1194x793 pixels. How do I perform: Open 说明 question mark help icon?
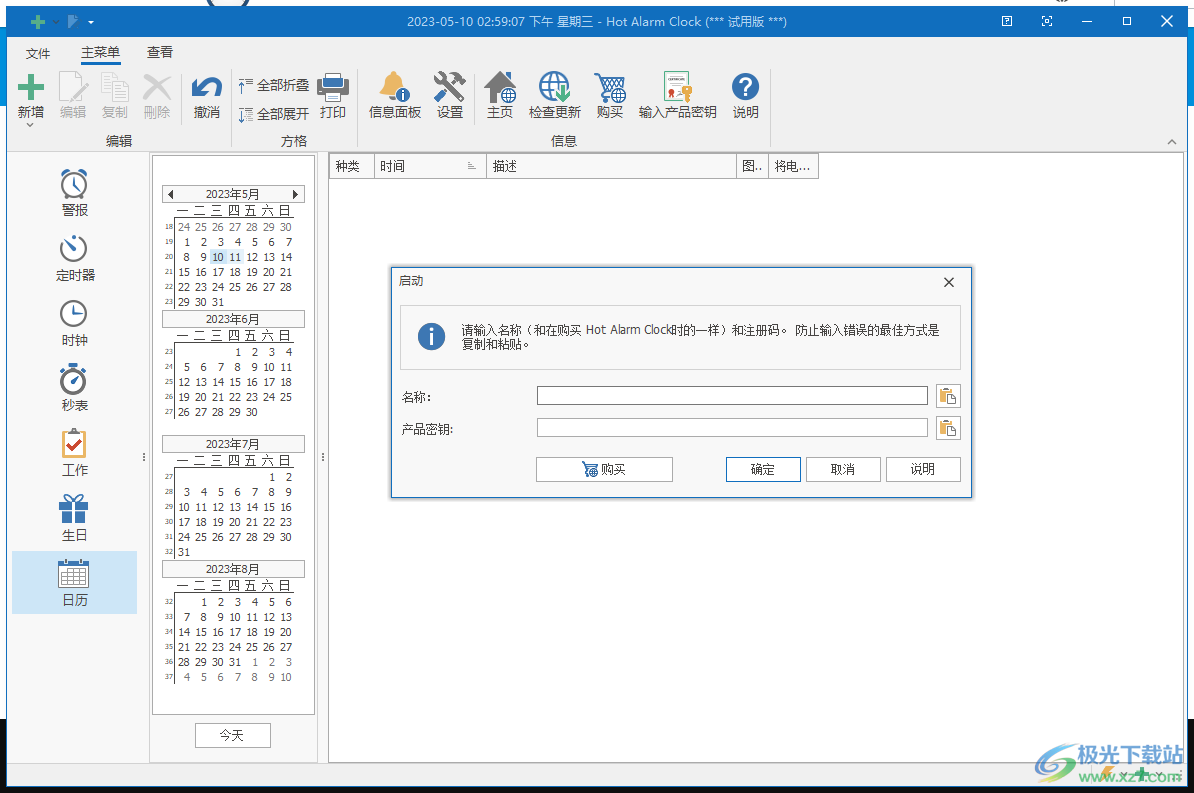point(745,87)
